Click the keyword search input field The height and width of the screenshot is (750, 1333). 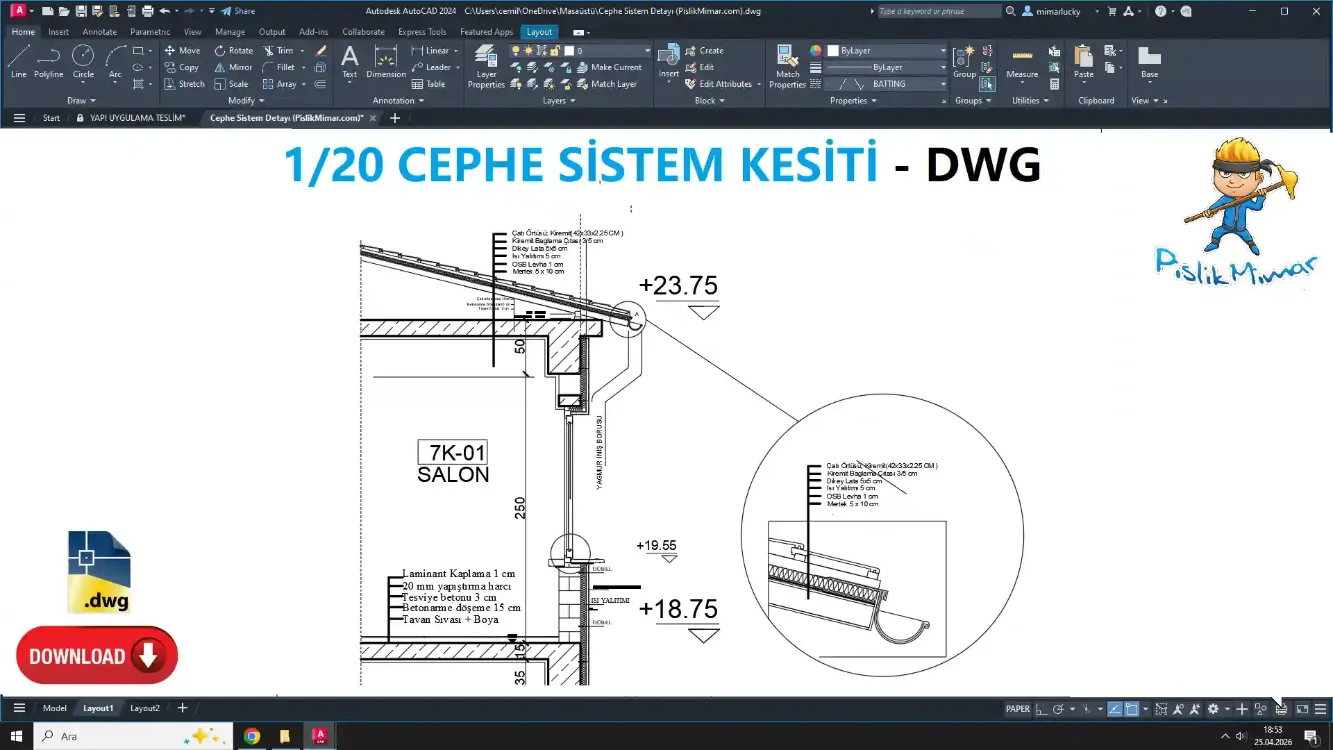coord(939,11)
